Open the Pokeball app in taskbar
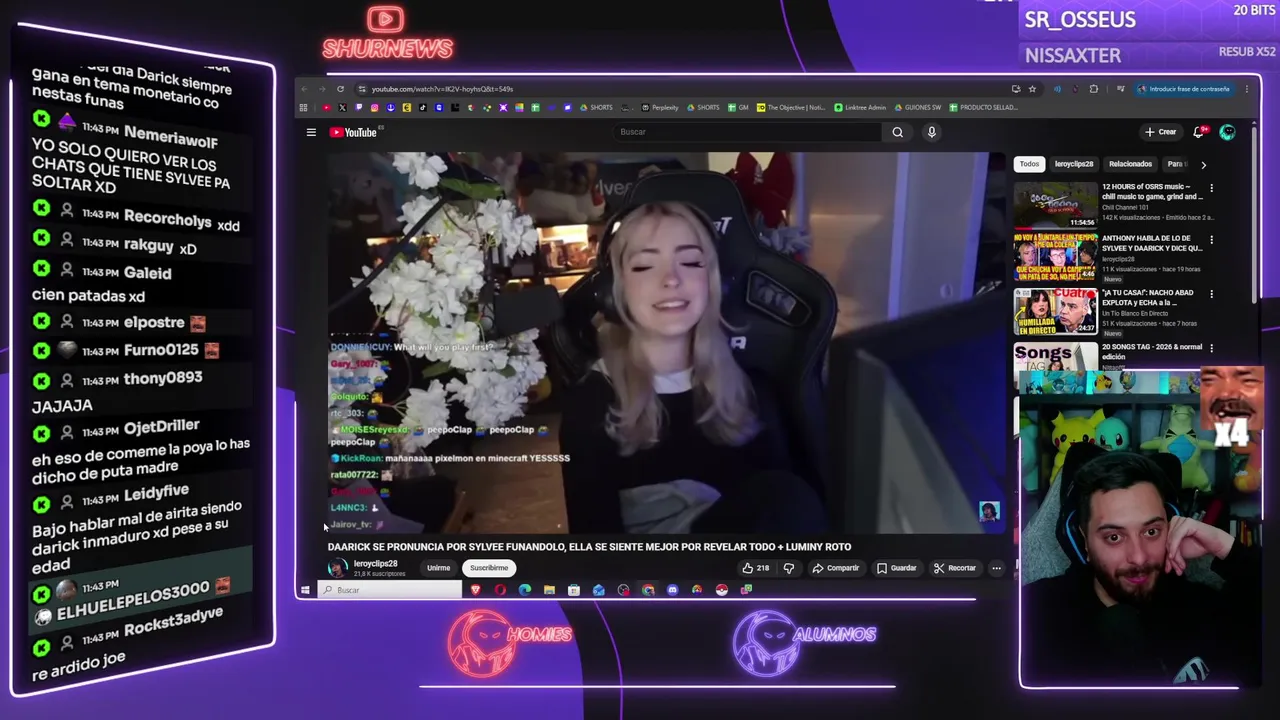The image size is (1280, 720). [x=721, y=590]
